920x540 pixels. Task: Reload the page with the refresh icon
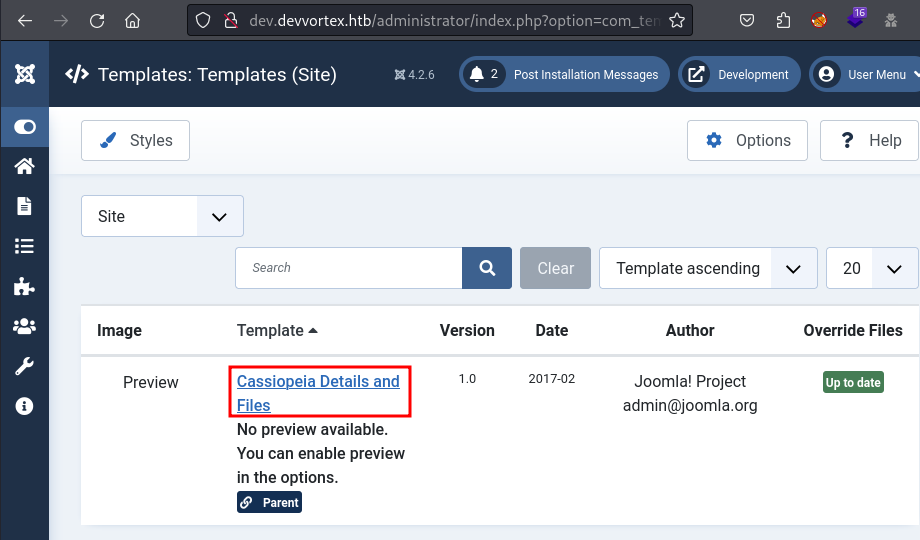pyautogui.click(x=97, y=21)
